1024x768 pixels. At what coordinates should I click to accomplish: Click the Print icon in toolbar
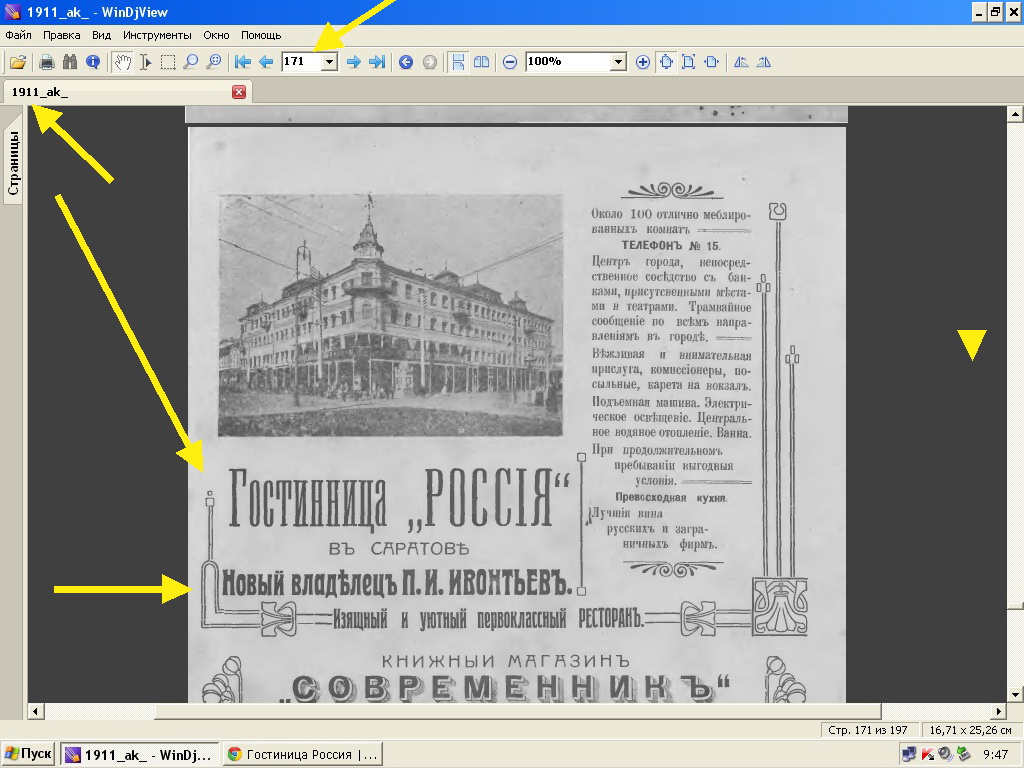[46, 62]
